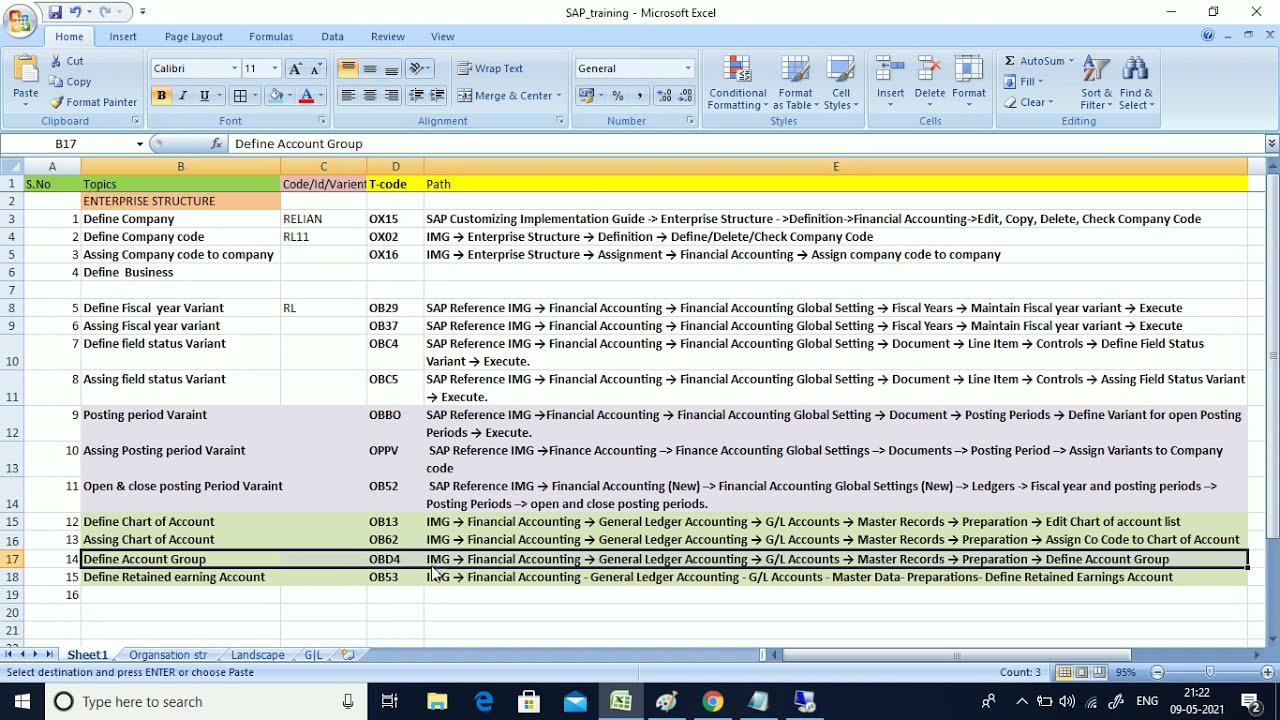The image size is (1280, 720).
Task: Click Decrease Decimal icon
Action: coord(685,96)
